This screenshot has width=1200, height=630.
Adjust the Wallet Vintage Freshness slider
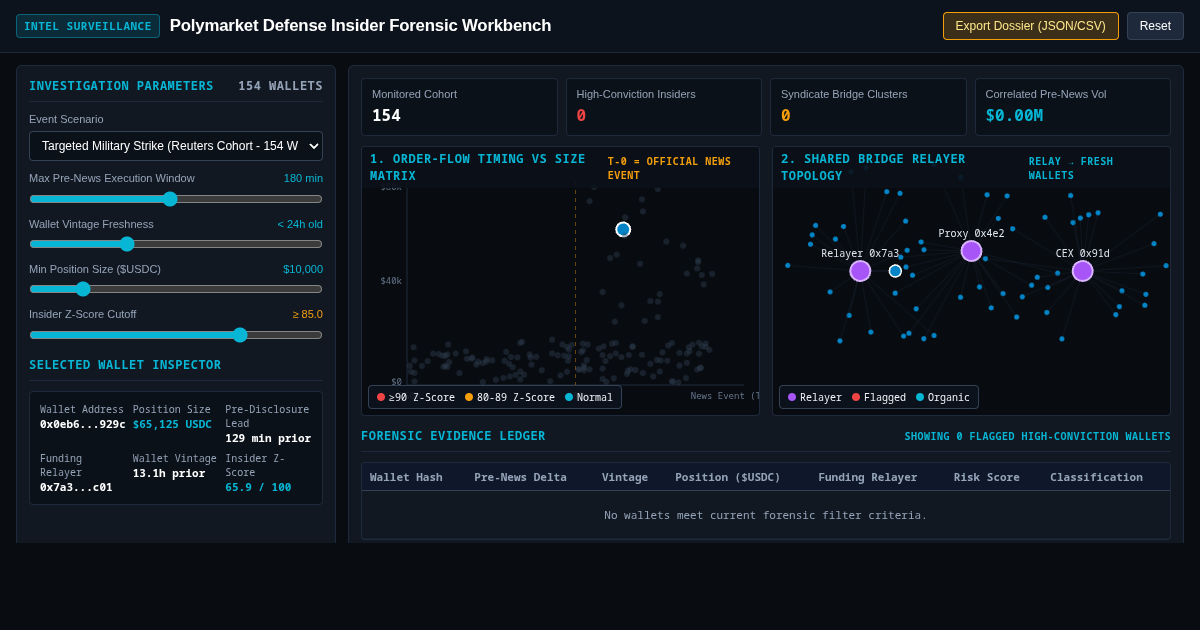[x=176, y=244]
